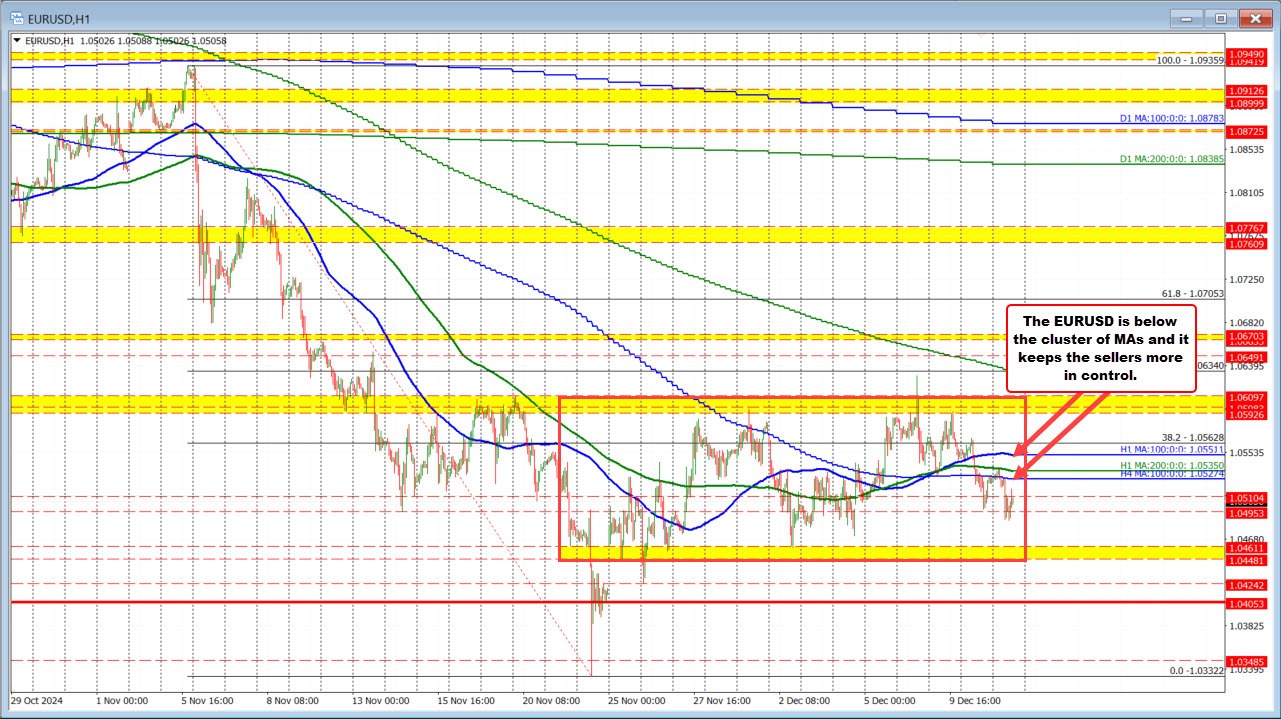Click the 1.04053 price level tag
1281x719 pixels.
click(x=1248, y=603)
